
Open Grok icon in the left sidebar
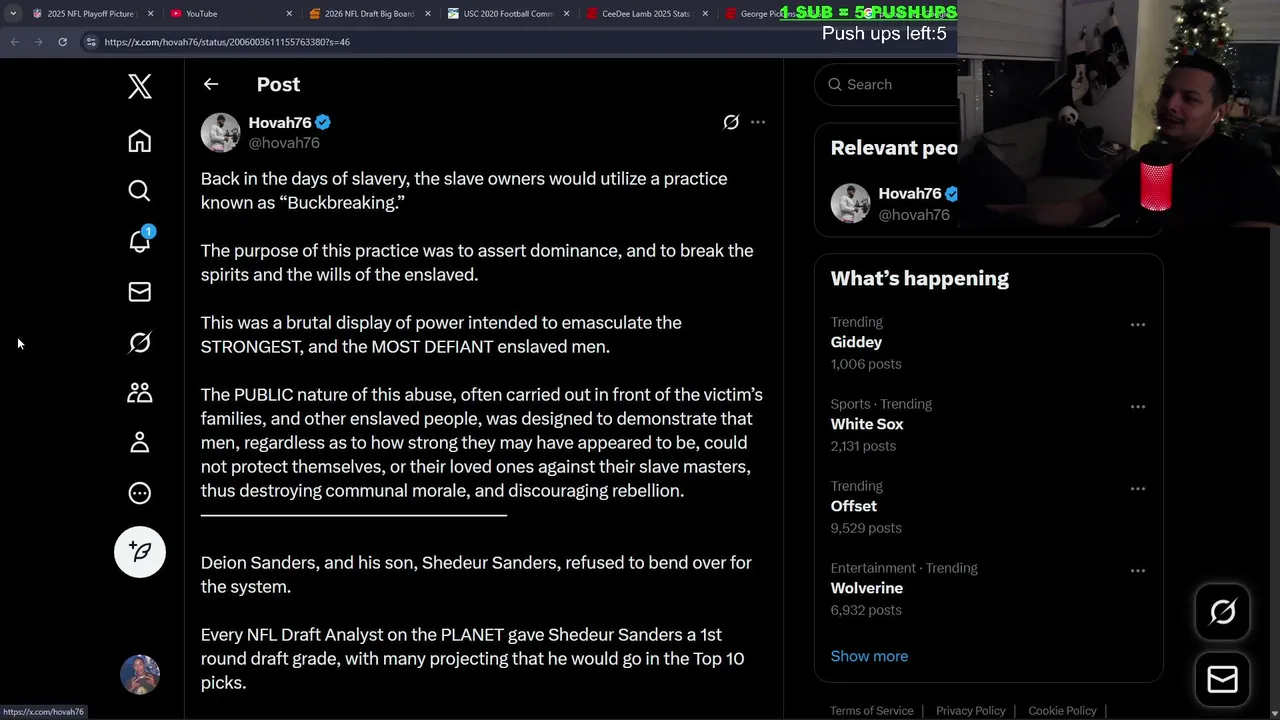(x=140, y=342)
